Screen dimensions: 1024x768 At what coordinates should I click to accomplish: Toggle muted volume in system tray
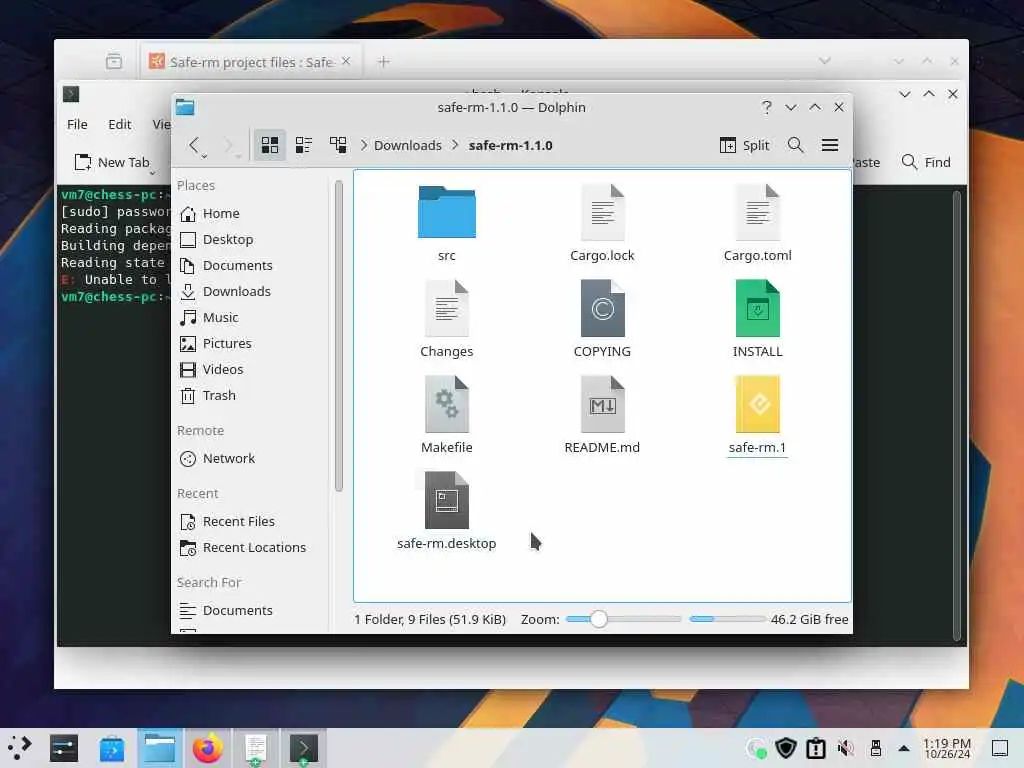point(846,748)
